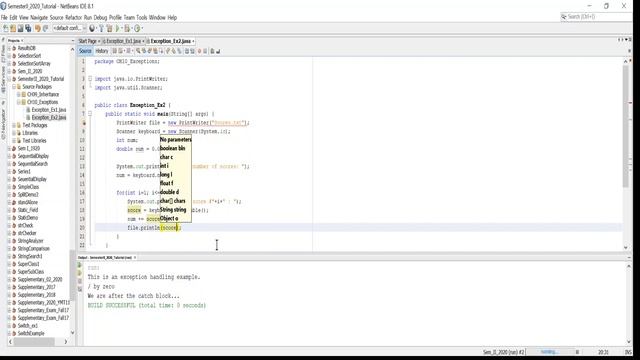Click the Re-run icon in Output panel

point(80,265)
